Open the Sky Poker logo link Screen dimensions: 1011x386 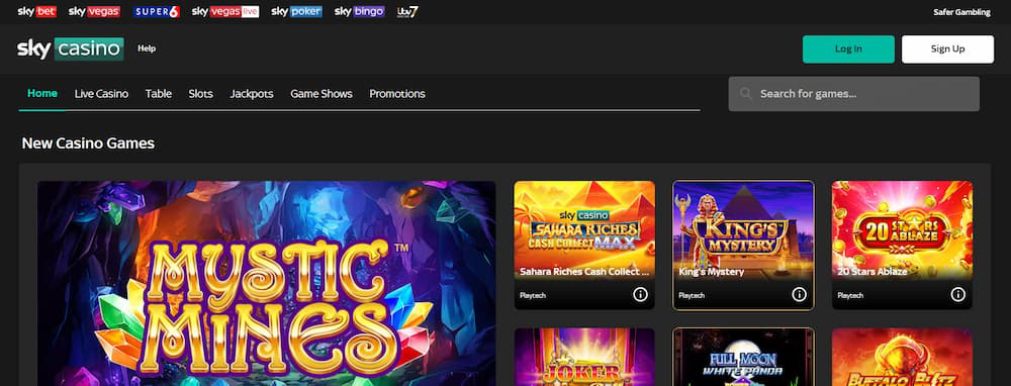(x=297, y=12)
